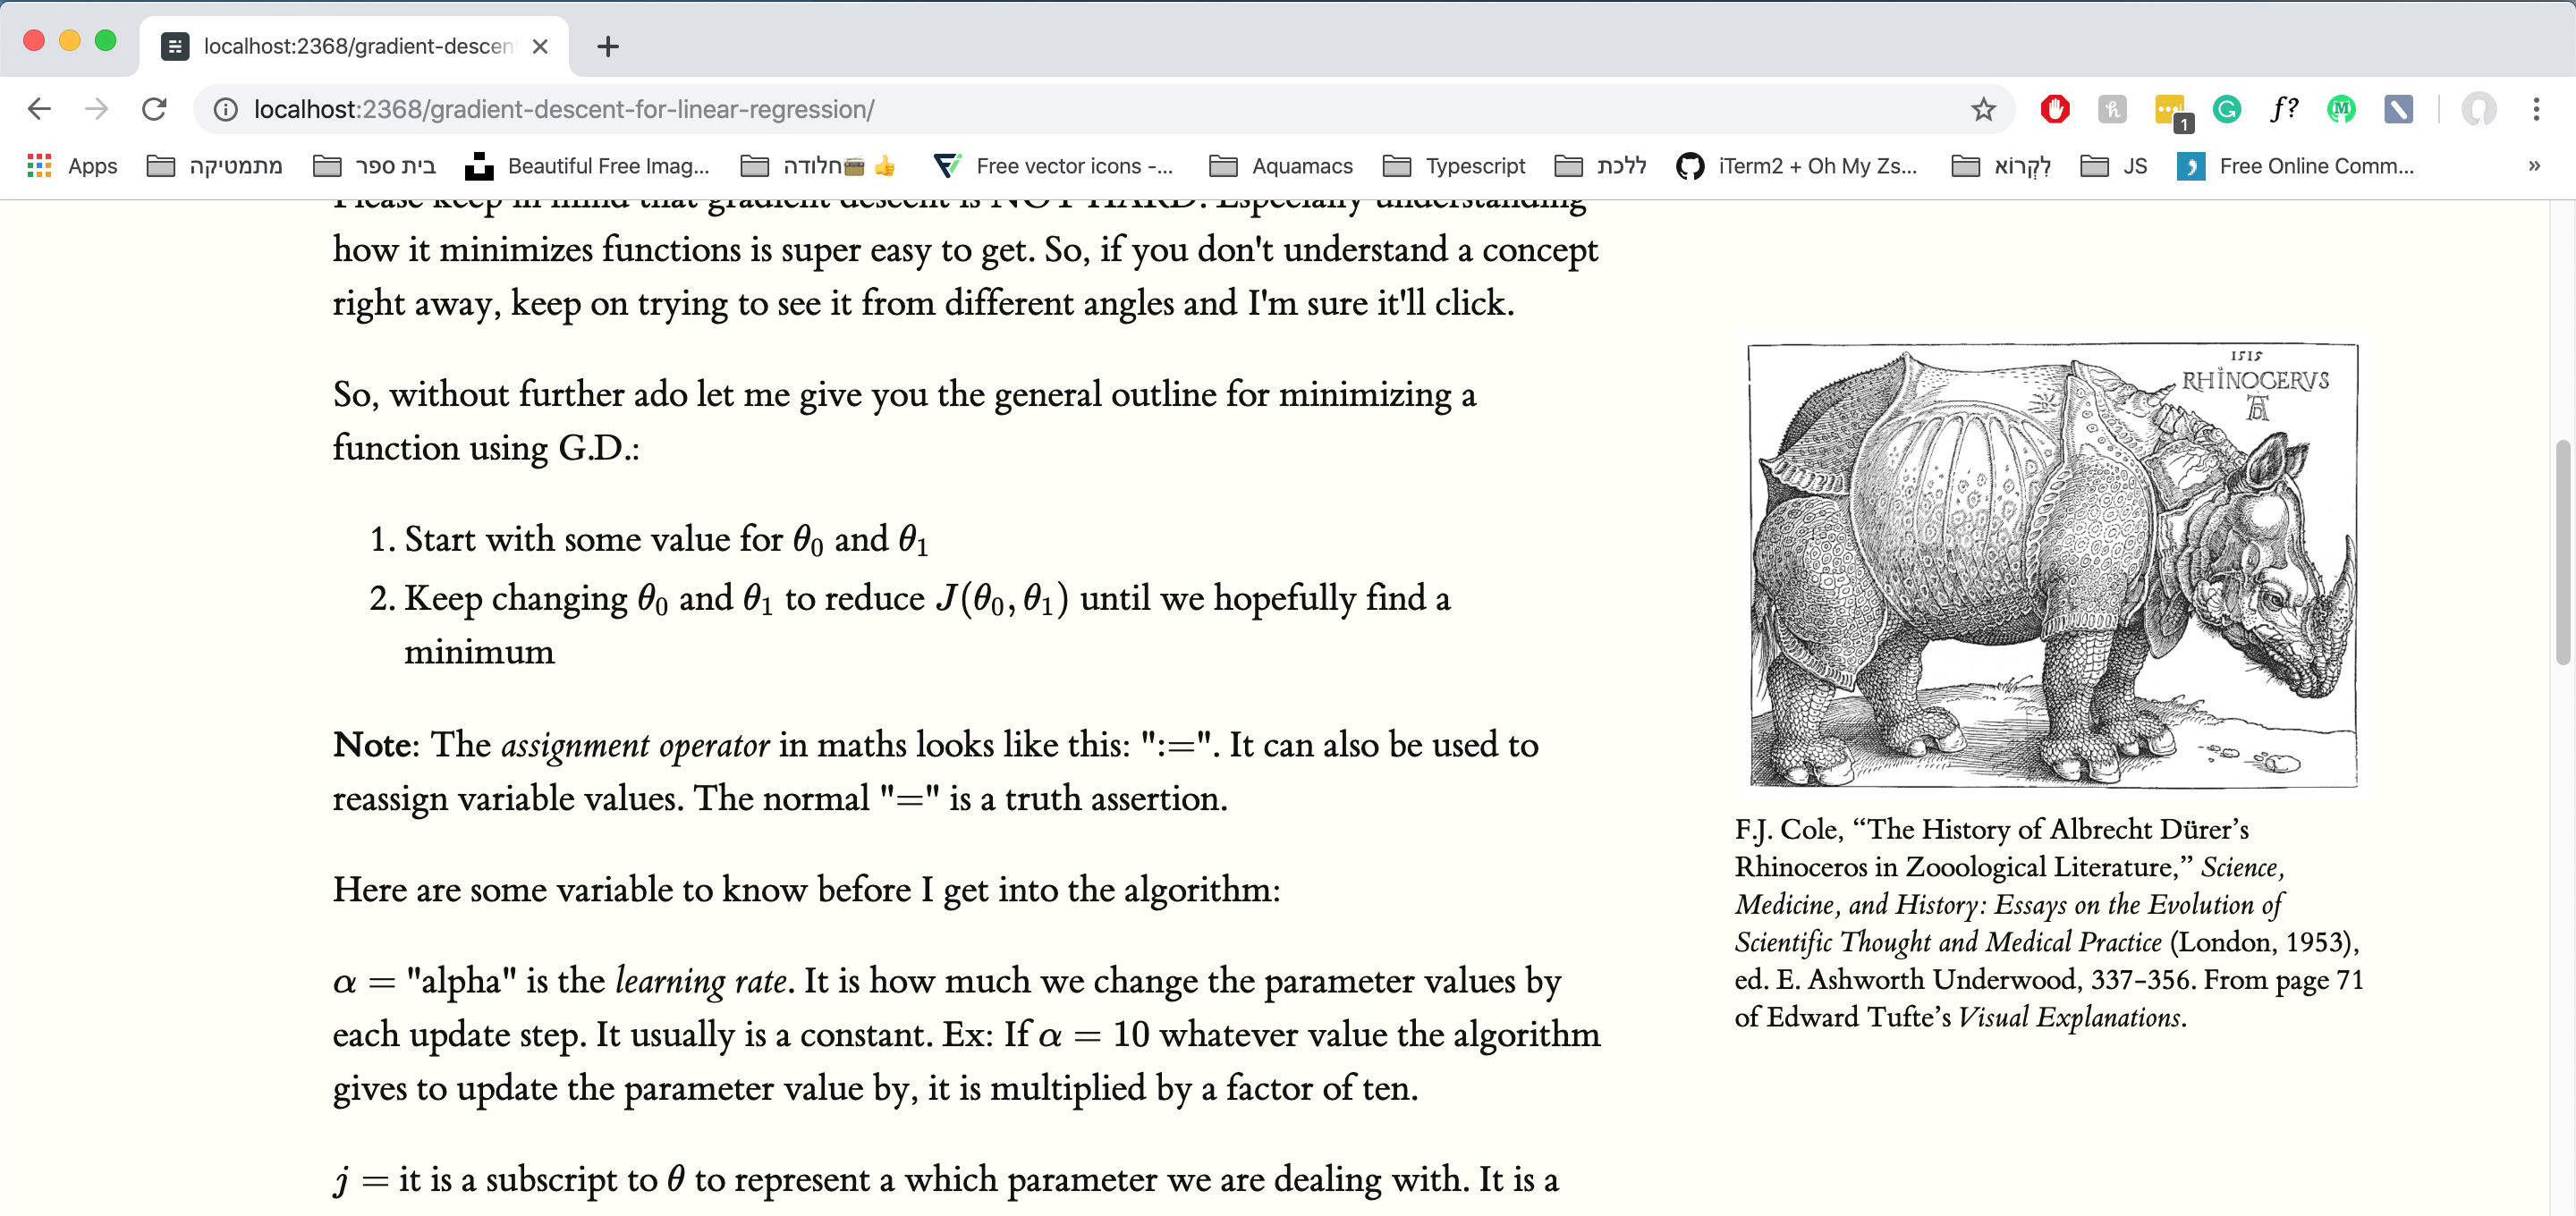Open a new tab with plus button
The height and width of the screenshot is (1216, 2576).
607,46
